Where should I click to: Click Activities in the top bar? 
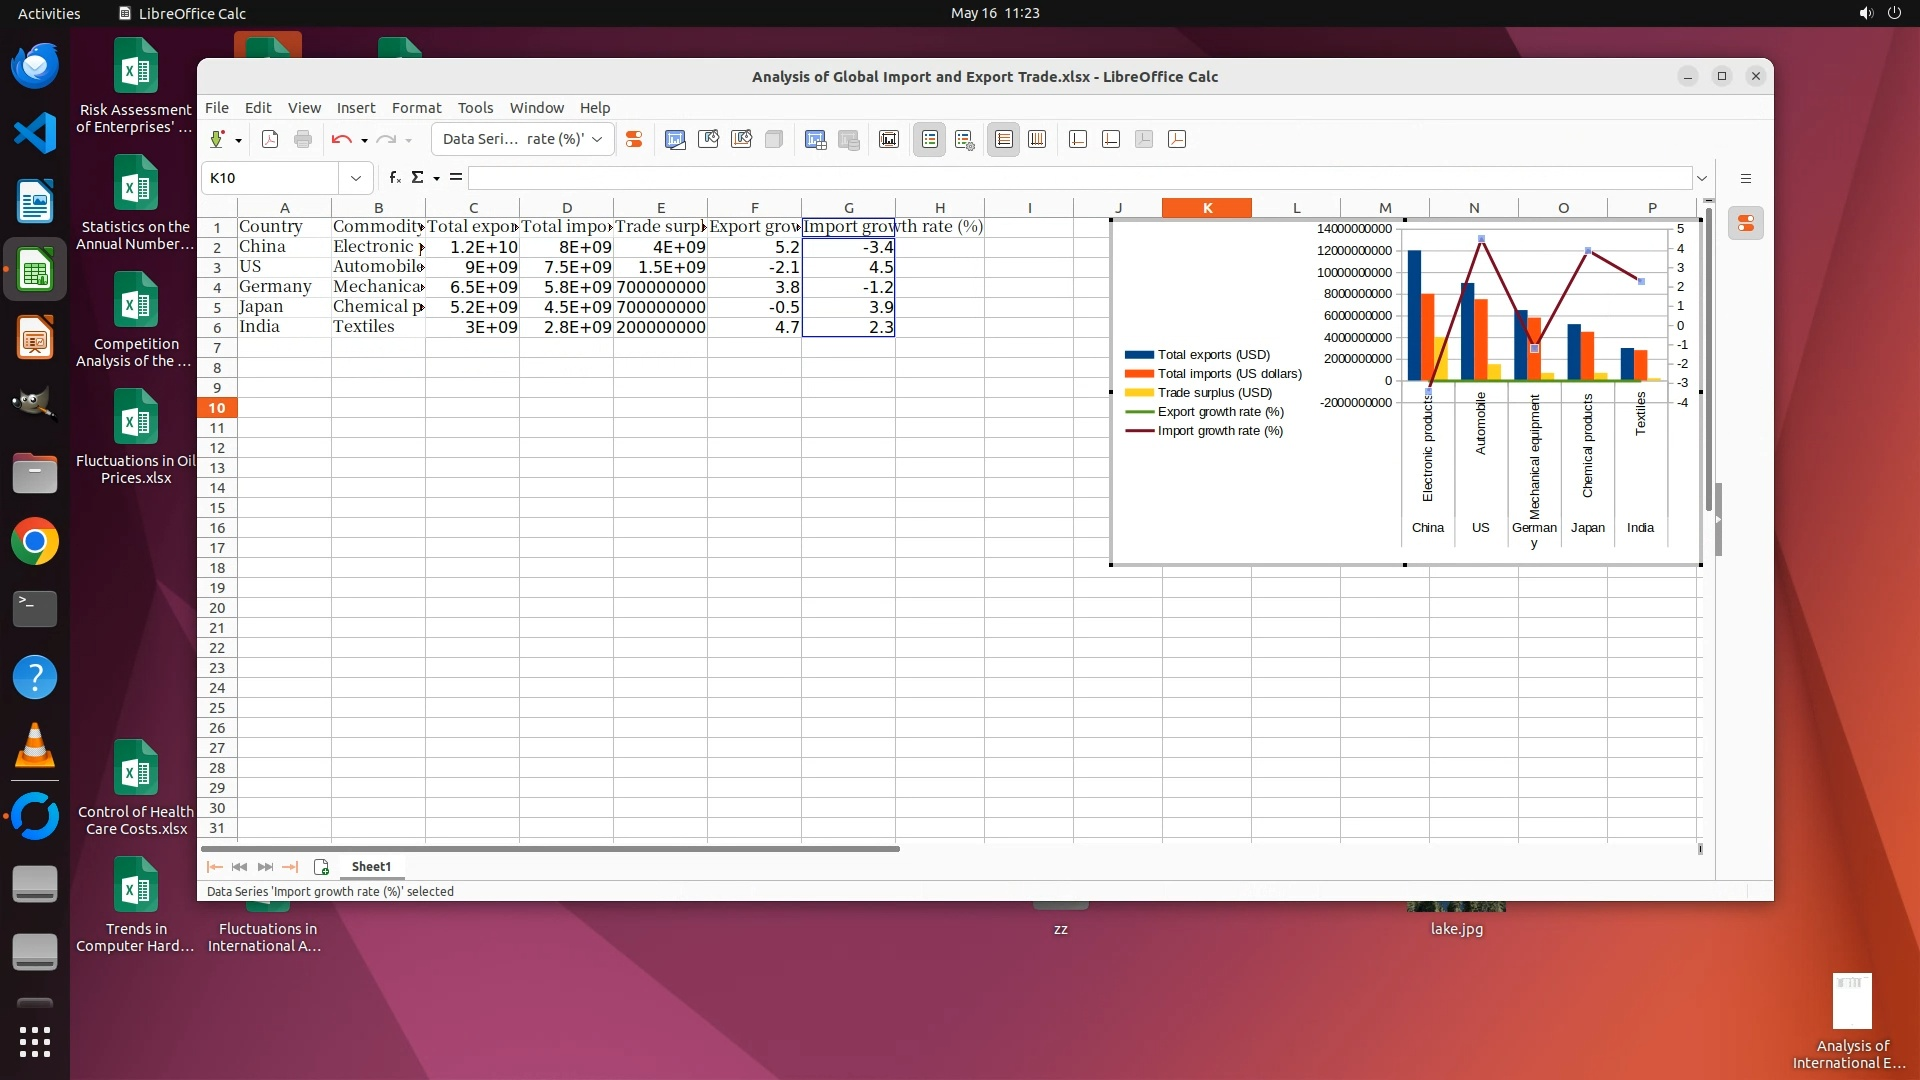coord(49,13)
